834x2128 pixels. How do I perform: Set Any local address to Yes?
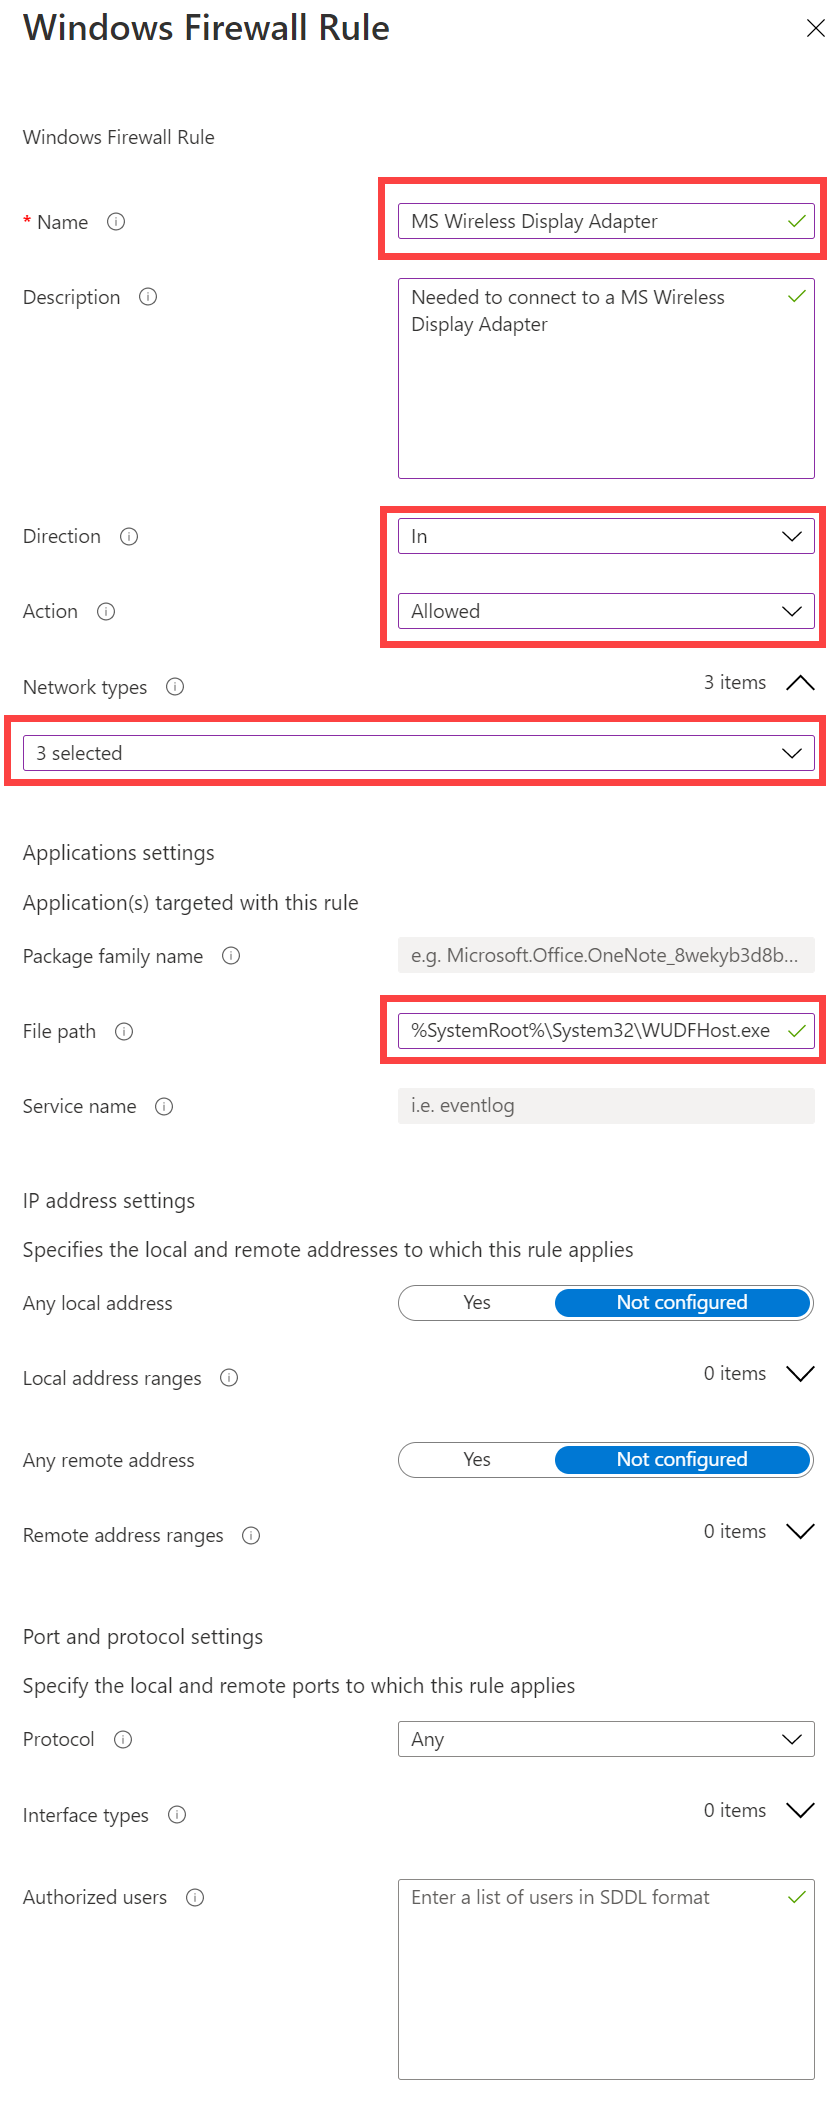tap(477, 1303)
